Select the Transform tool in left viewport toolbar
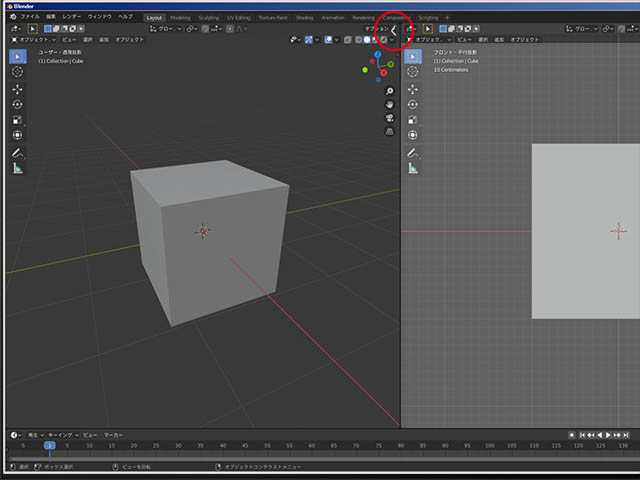640x480 pixels. pyautogui.click(x=17, y=135)
